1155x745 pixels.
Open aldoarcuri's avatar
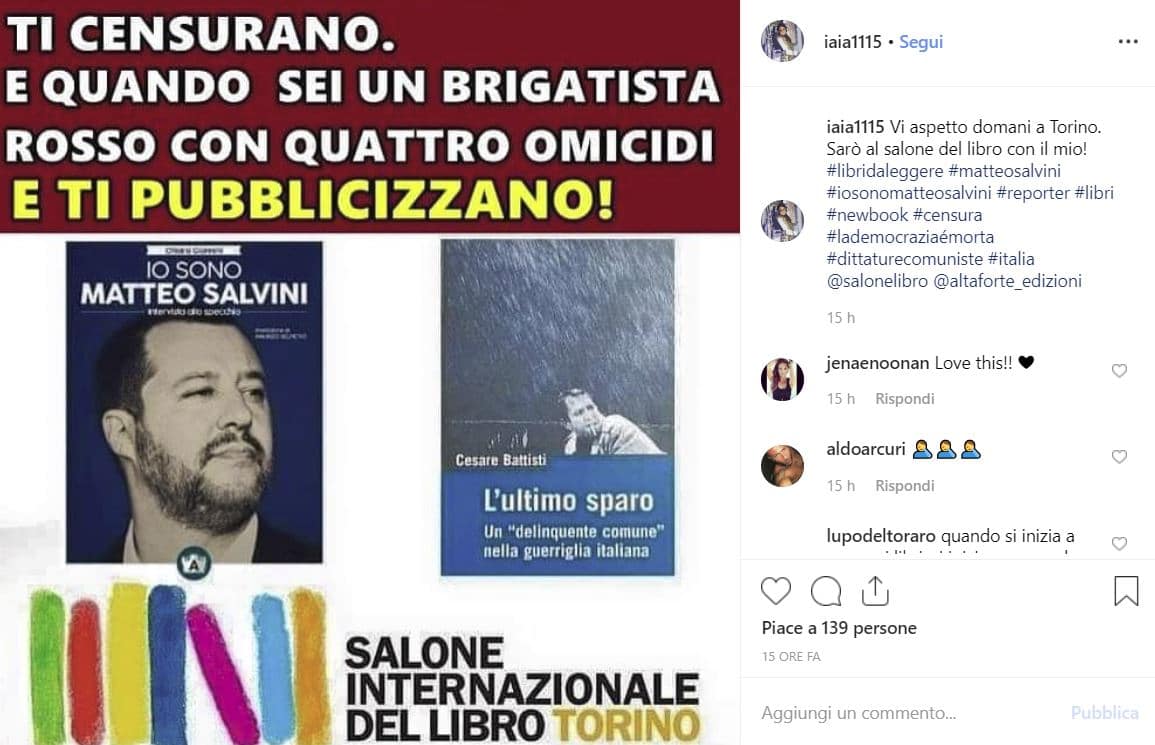[x=782, y=466]
